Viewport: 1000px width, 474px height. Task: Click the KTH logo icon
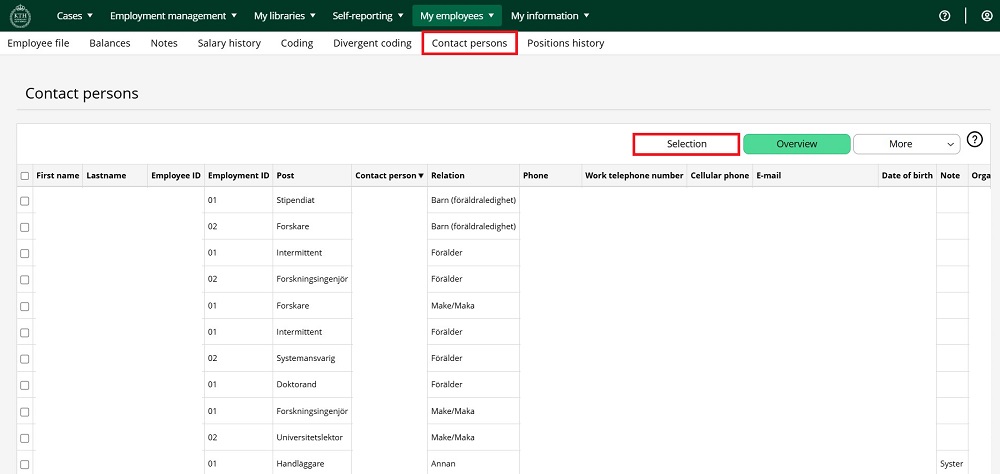tap(19, 16)
